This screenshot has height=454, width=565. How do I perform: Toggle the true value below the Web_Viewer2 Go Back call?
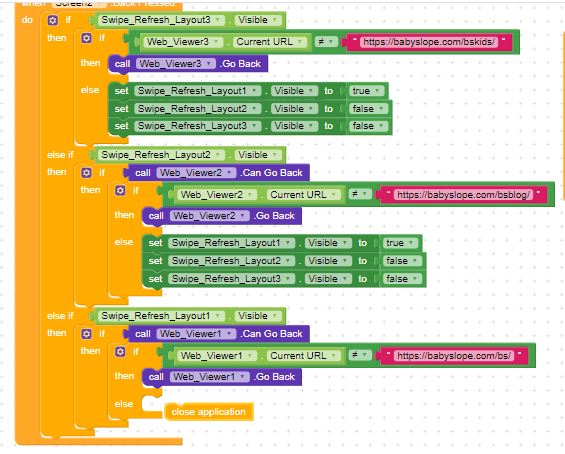[400, 243]
